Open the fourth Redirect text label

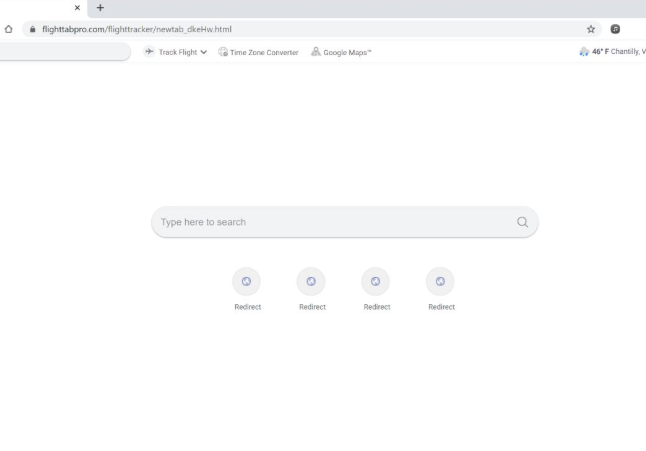click(x=442, y=307)
